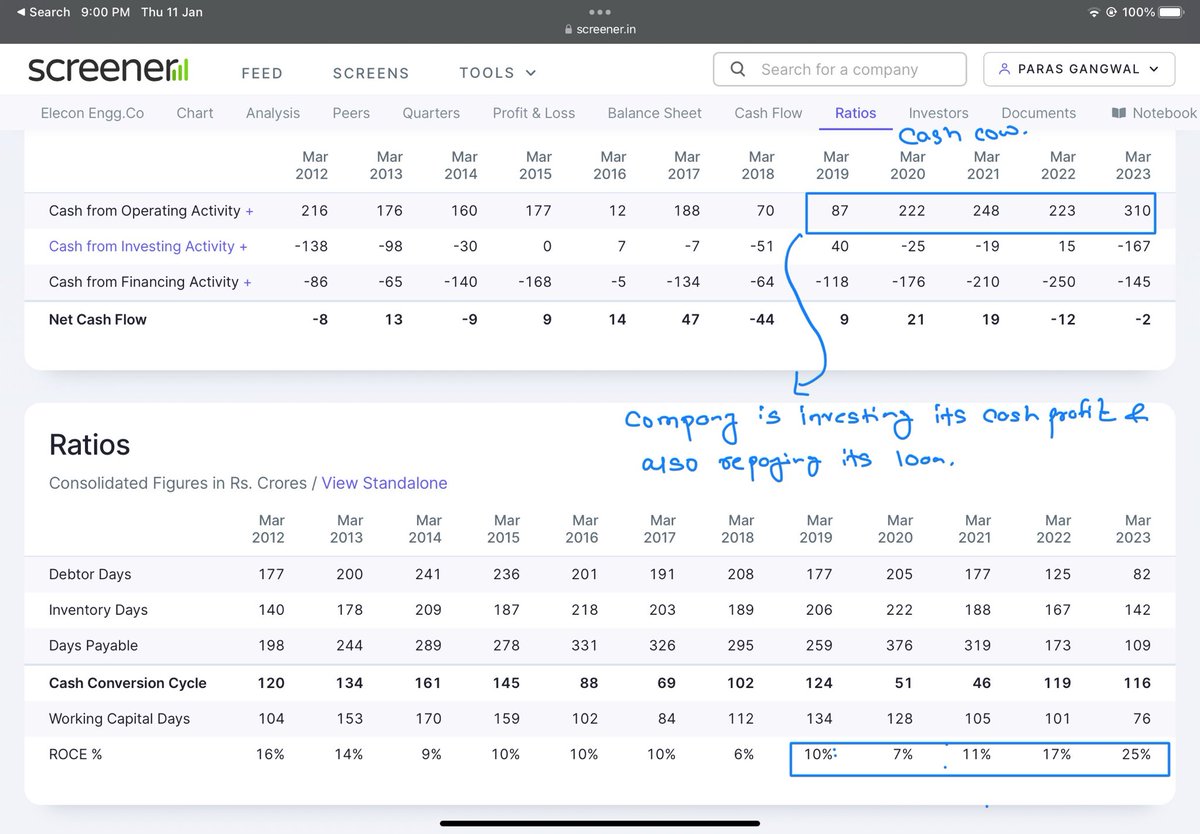Screen dimensions: 1200x834
Task: Open the Feed menu
Action: point(262,73)
